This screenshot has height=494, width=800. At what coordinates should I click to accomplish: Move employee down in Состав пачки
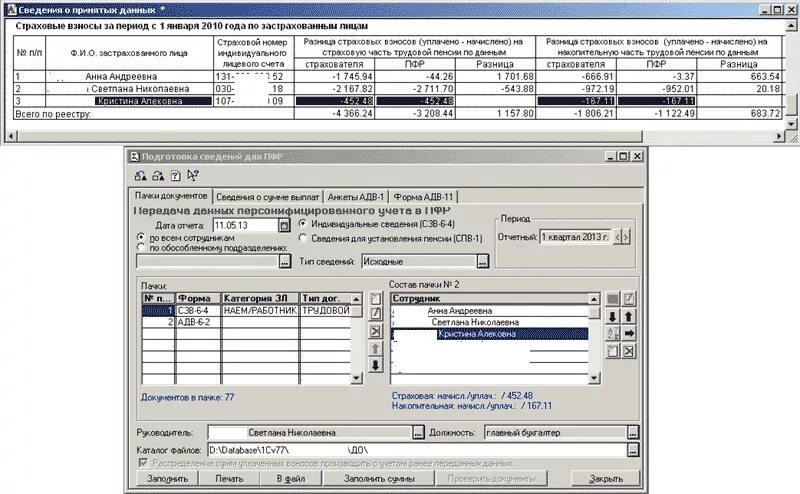click(613, 316)
